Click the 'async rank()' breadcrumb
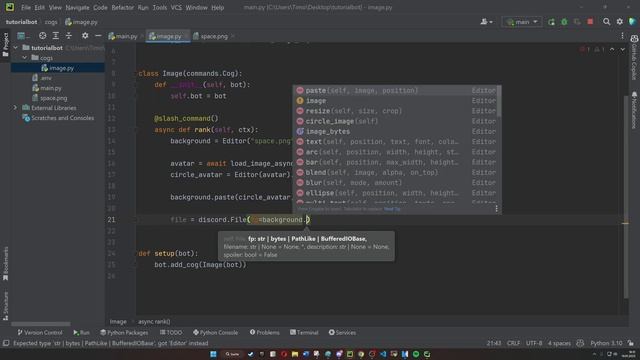 pos(154,322)
